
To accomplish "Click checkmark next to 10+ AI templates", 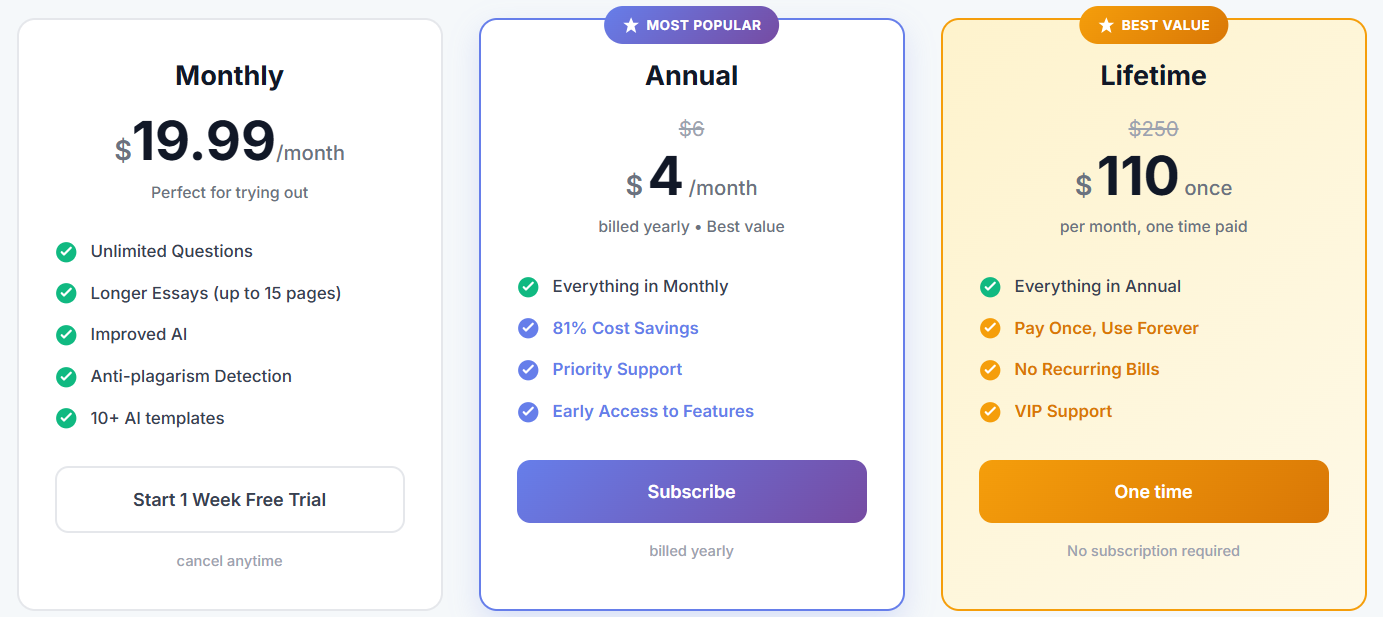I will (66, 419).
